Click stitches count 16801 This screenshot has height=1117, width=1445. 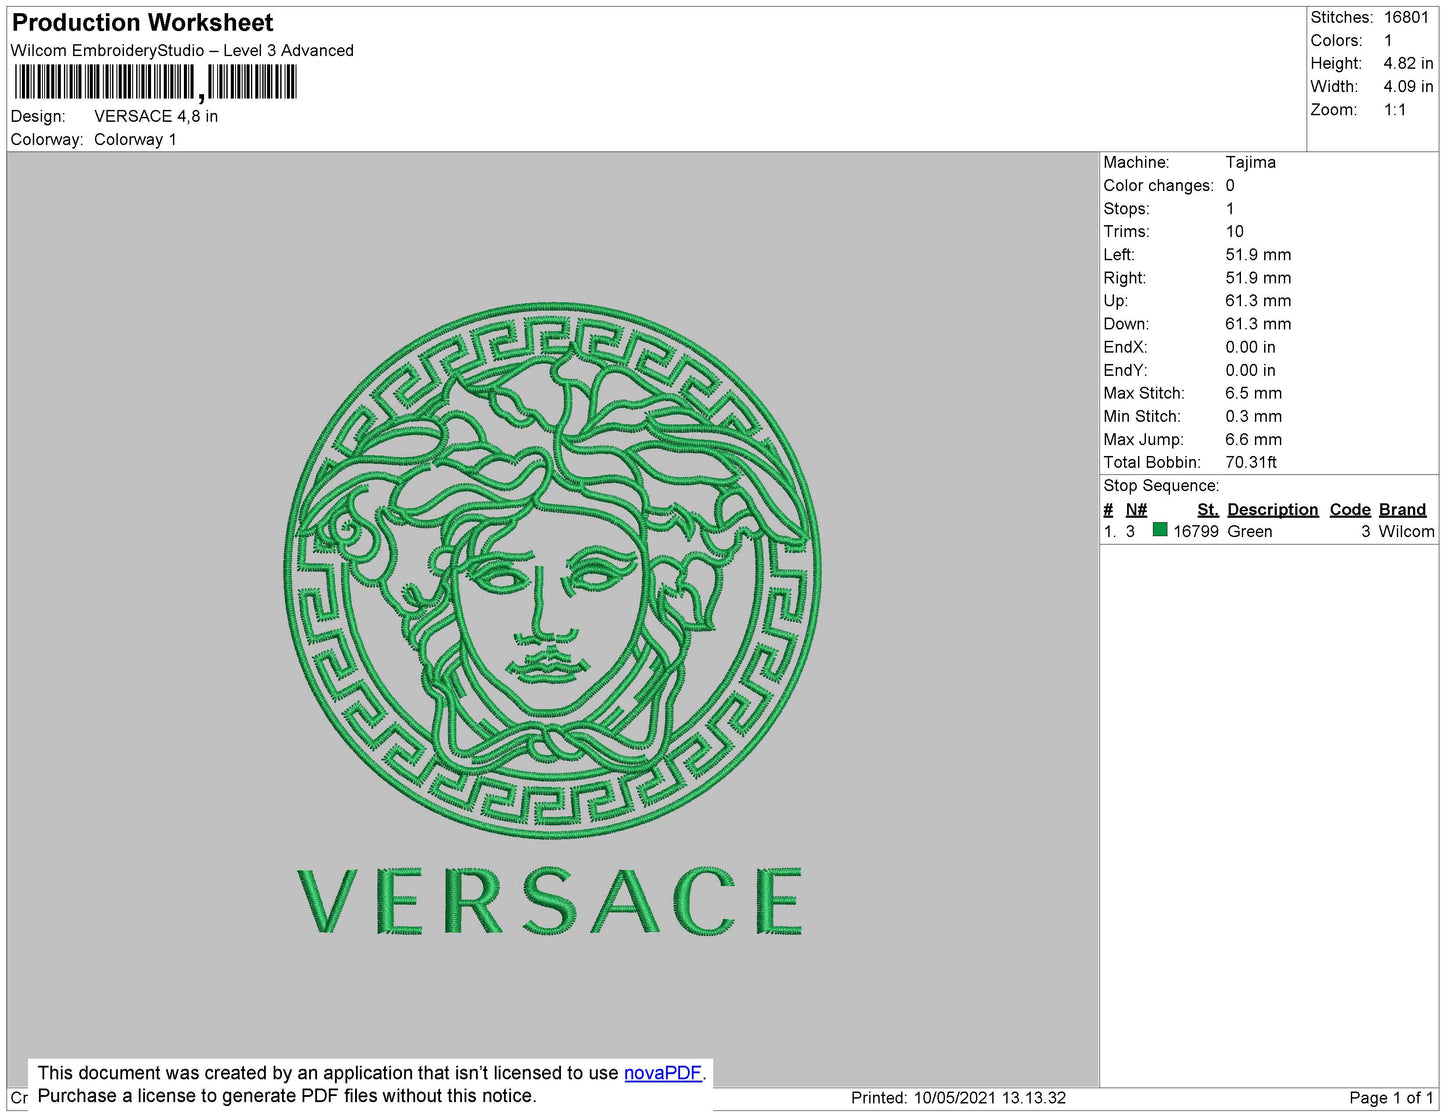click(x=1406, y=17)
